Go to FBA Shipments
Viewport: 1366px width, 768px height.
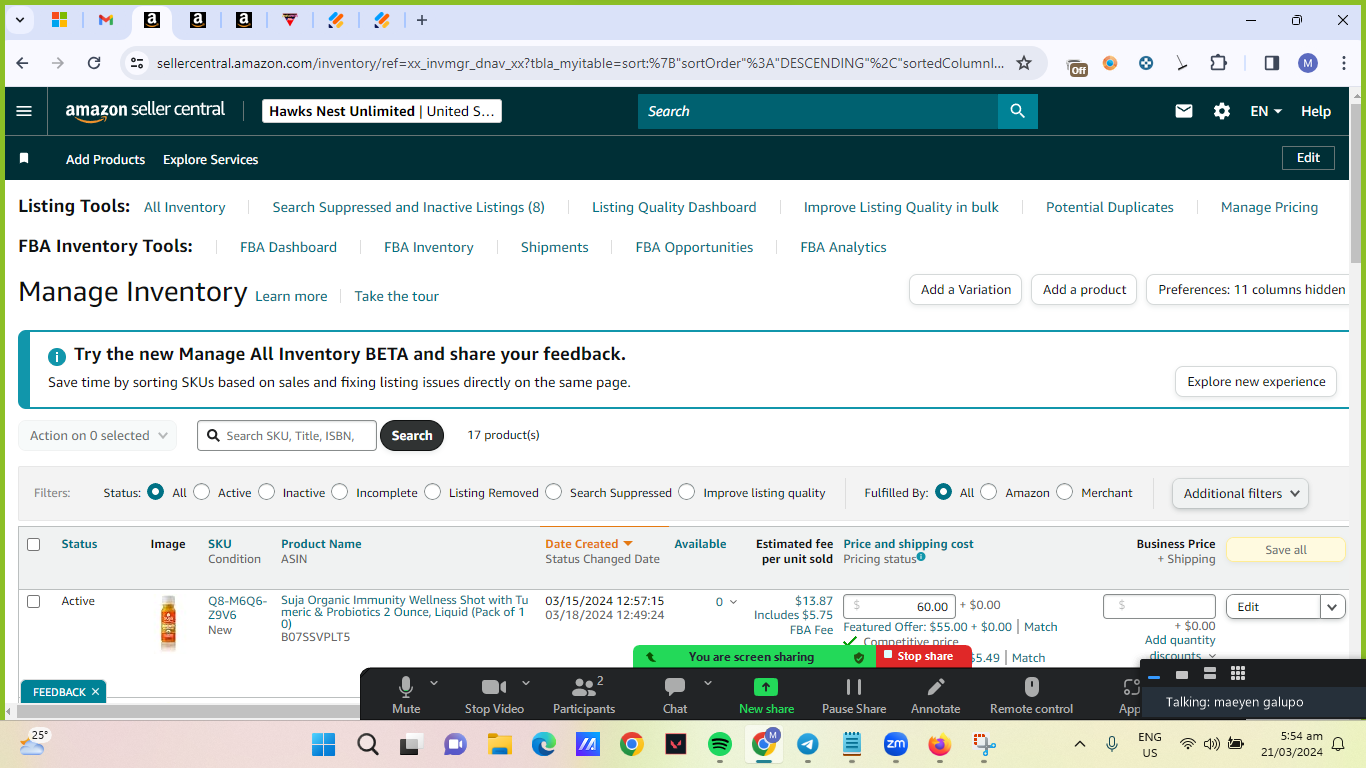point(555,247)
